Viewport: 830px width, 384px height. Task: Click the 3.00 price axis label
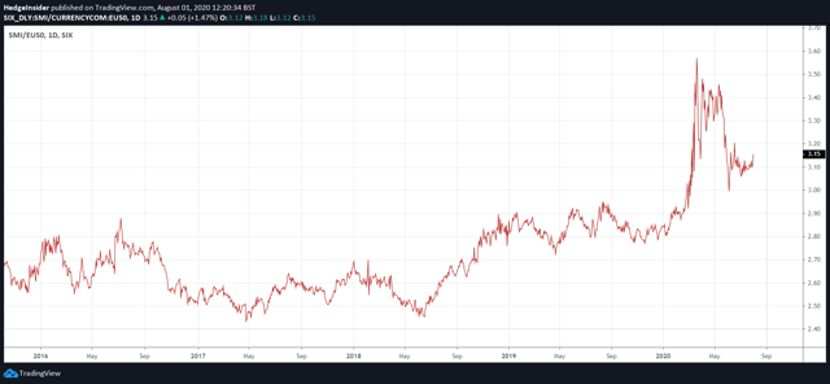click(x=814, y=190)
